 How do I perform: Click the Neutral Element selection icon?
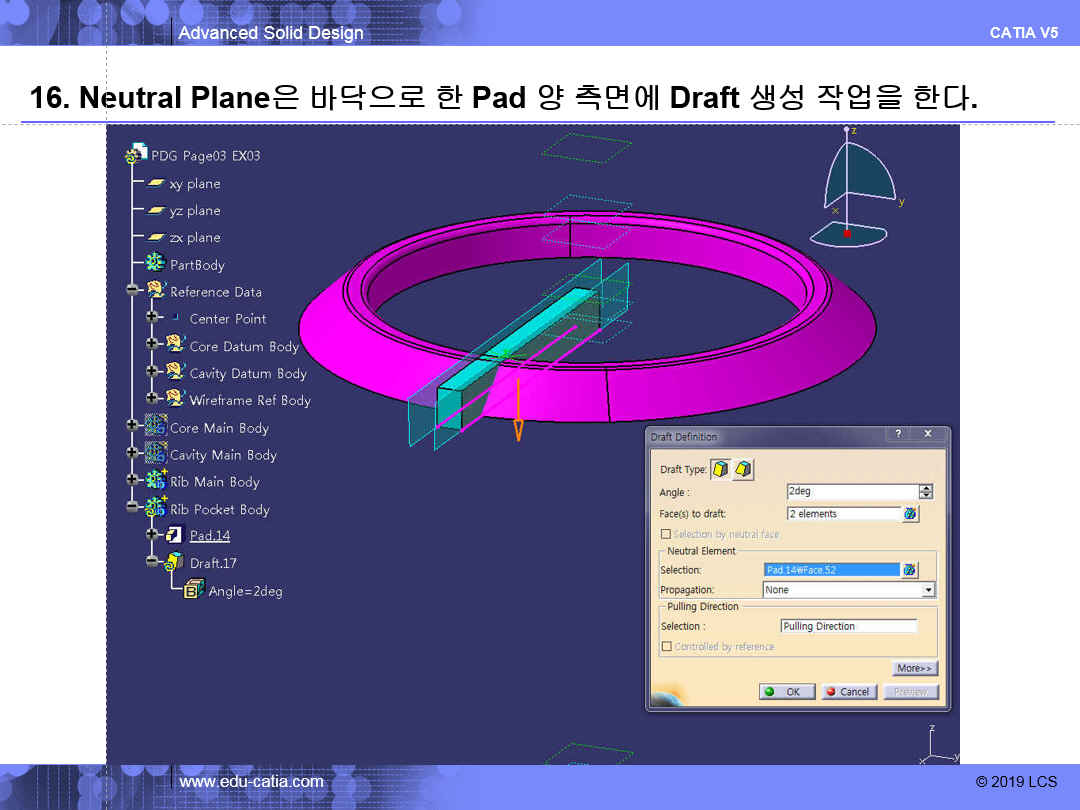click(909, 570)
